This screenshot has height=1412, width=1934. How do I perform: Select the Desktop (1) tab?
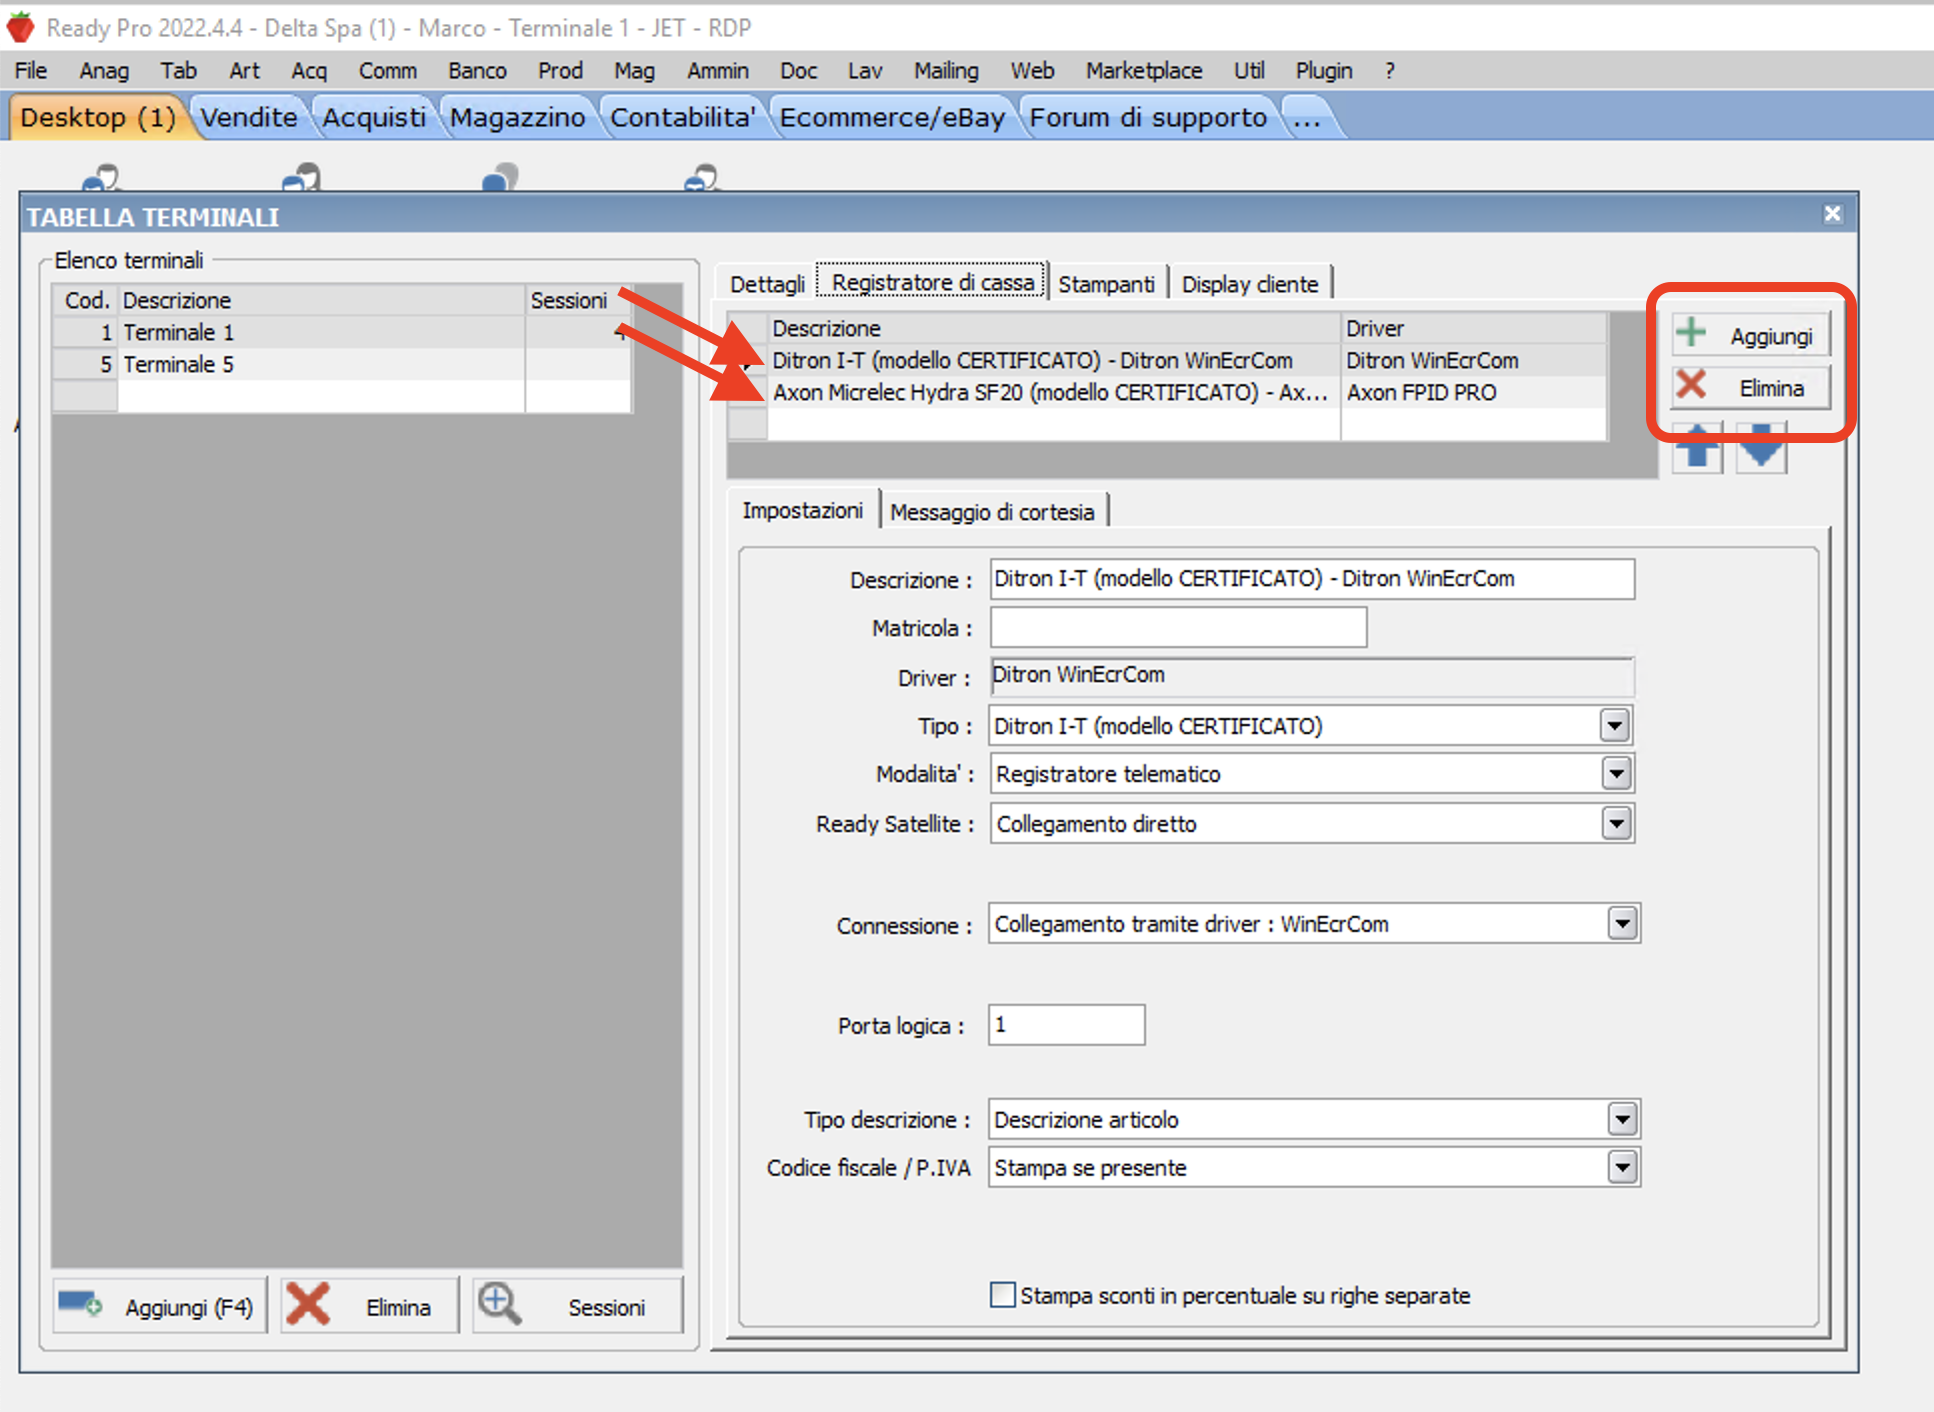pos(98,117)
